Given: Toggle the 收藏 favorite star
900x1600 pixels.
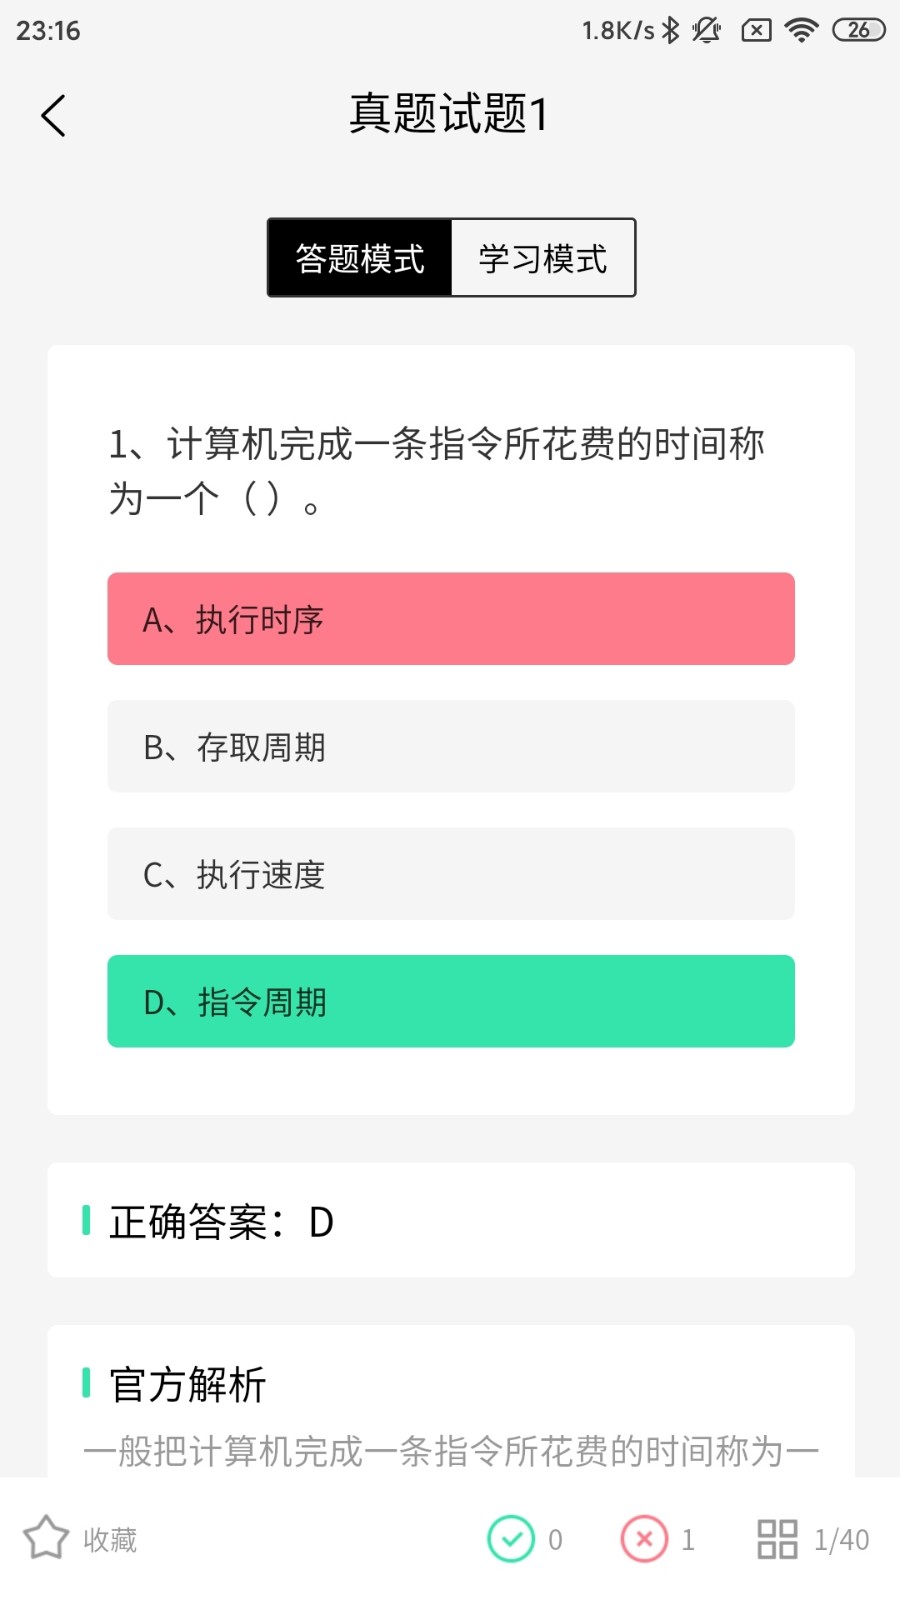Looking at the screenshot, I should 78,1540.
